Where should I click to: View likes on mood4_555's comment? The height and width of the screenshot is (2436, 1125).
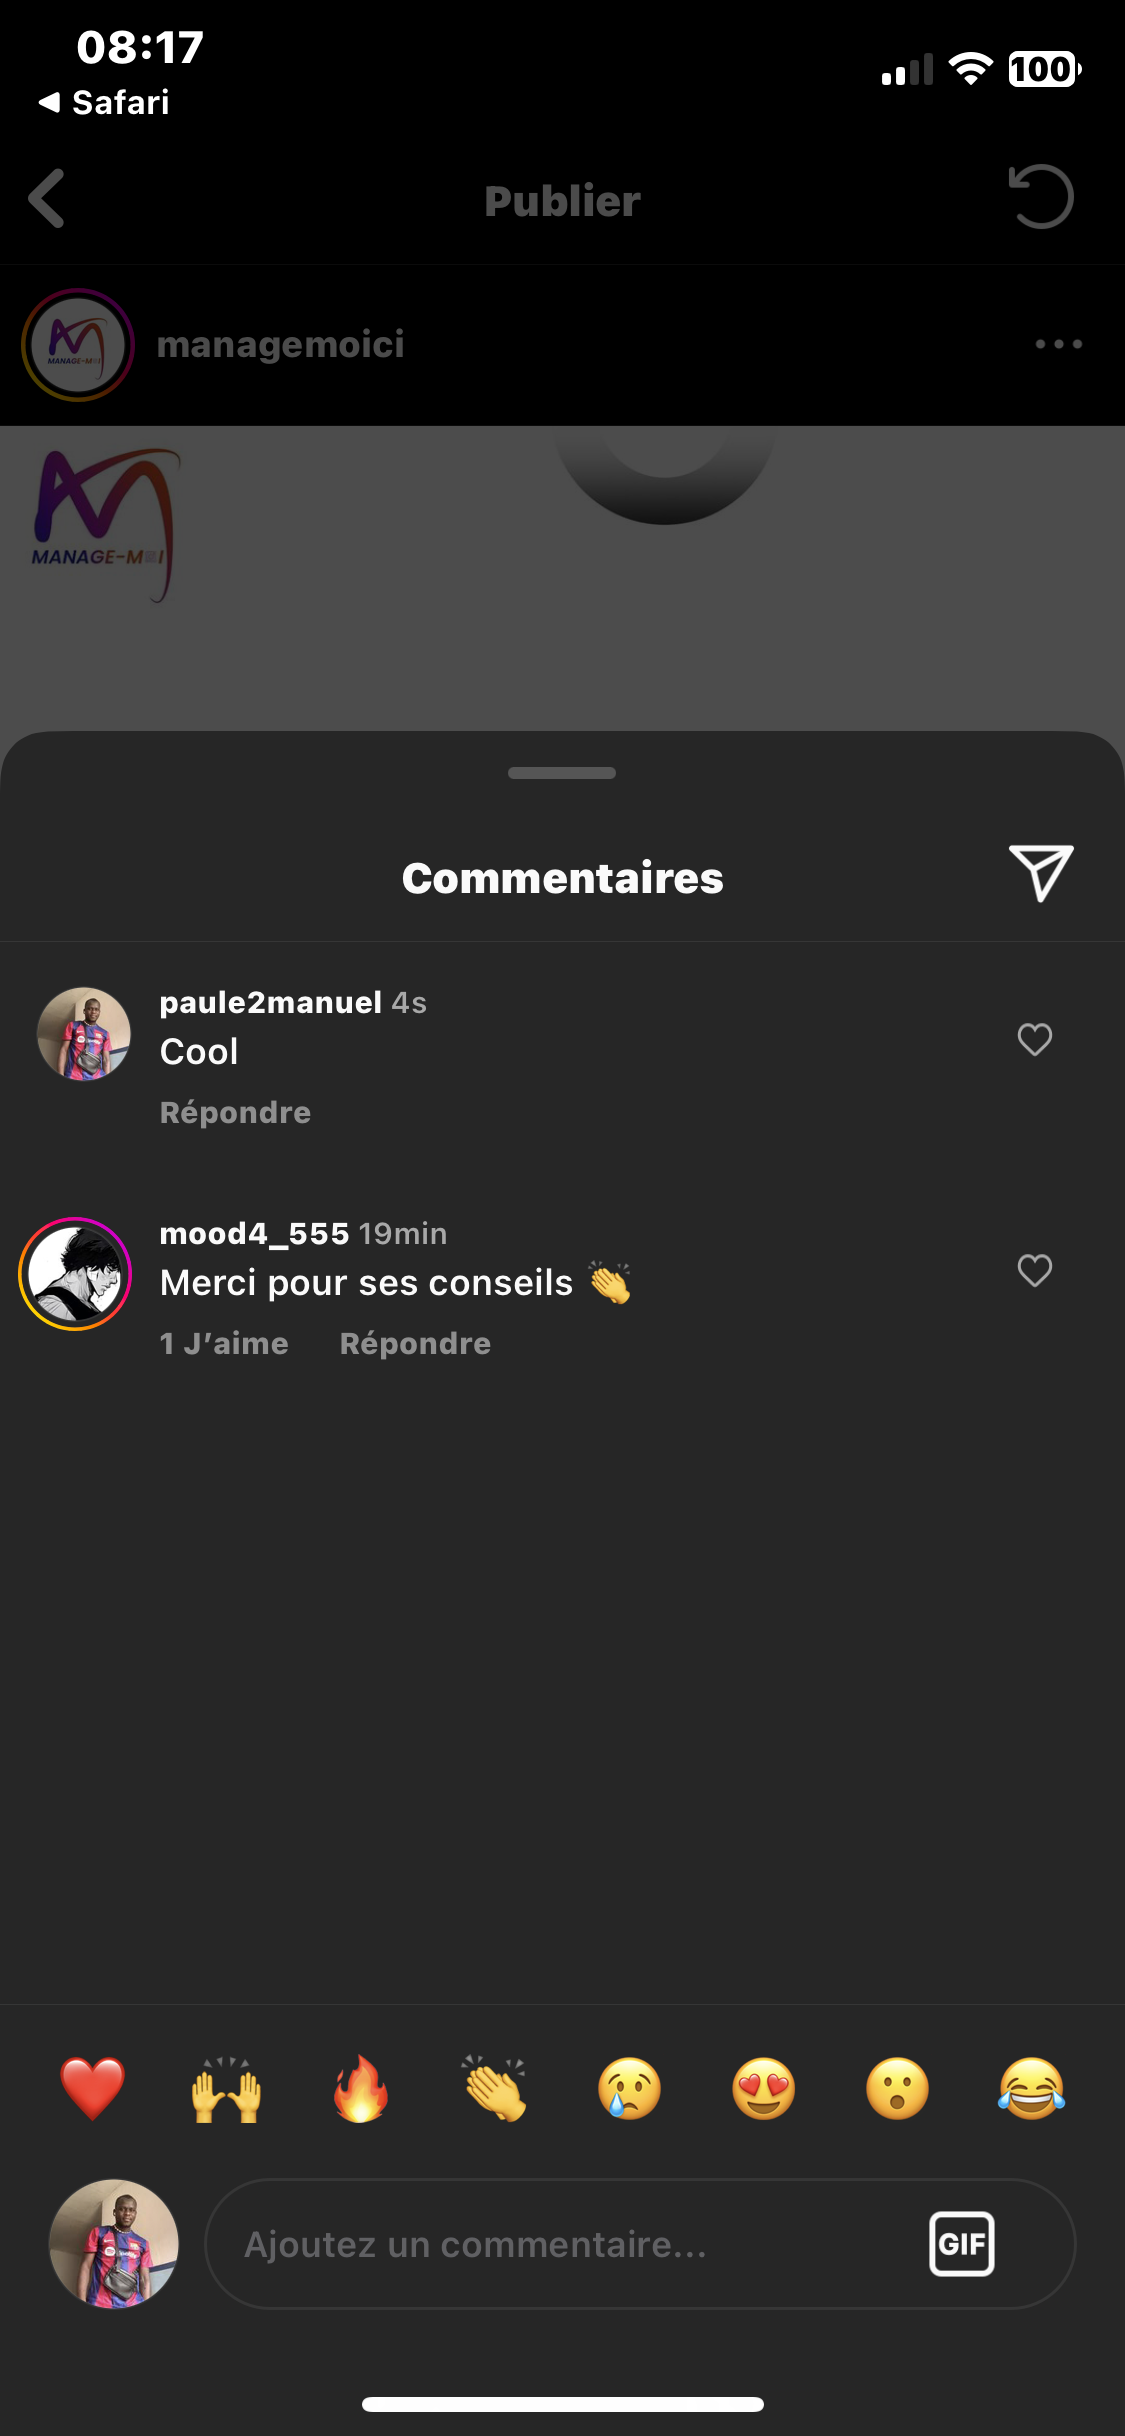[x=224, y=1344]
